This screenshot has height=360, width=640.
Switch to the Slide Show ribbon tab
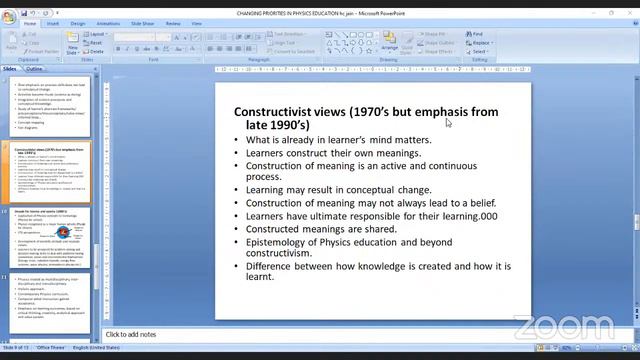click(142, 24)
